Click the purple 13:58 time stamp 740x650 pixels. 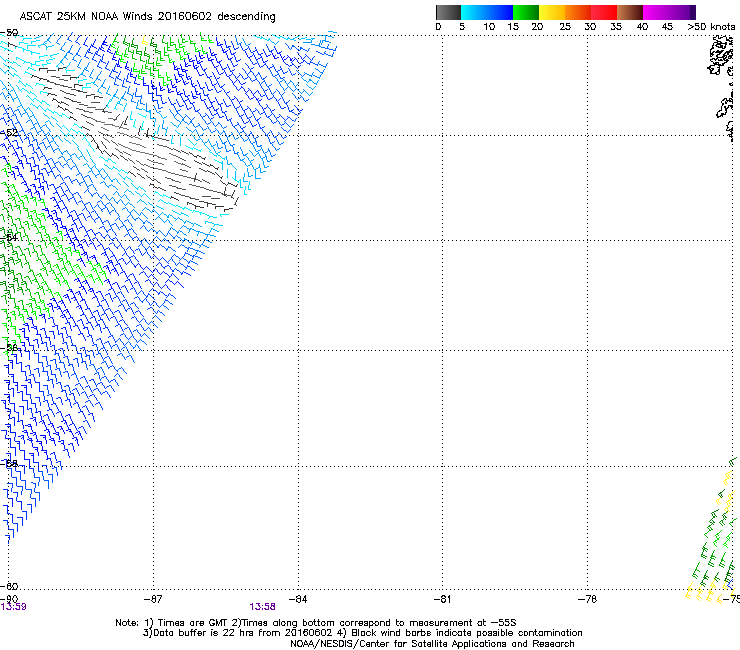coord(262,607)
